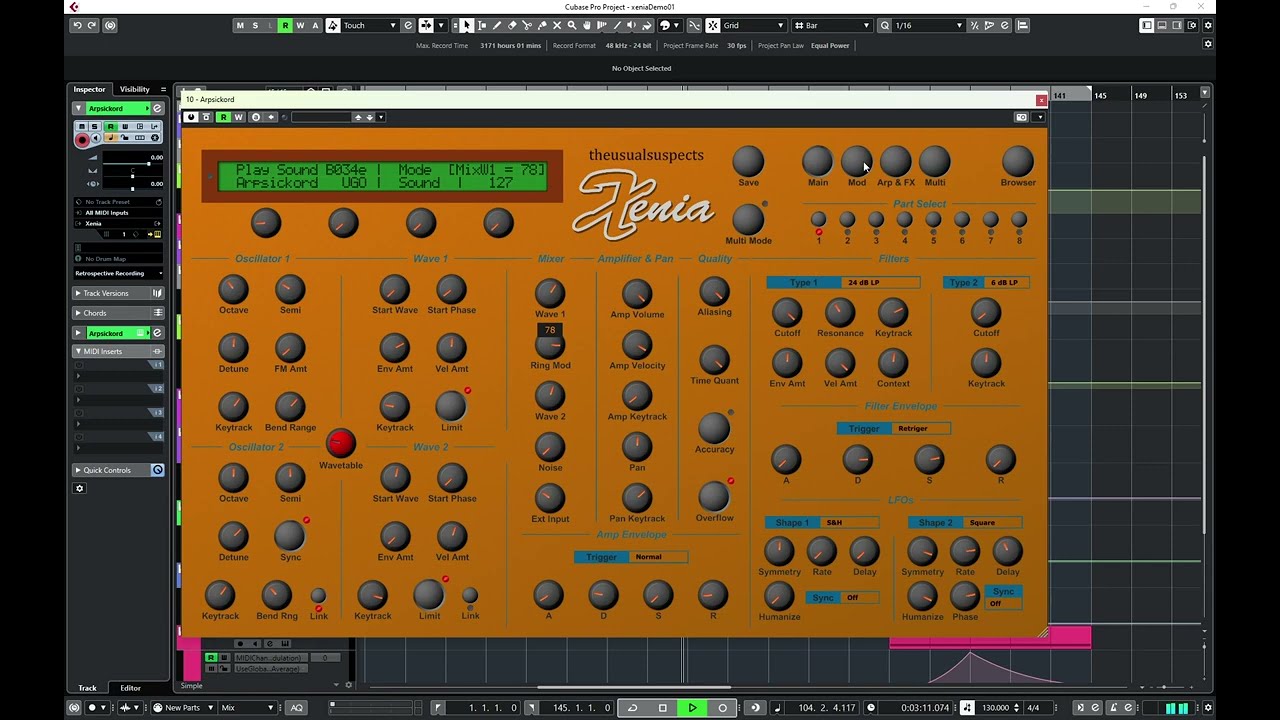1280x720 pixels.
Task: Click the All MIDI Inputs routing field
Action: coord(118,213)
